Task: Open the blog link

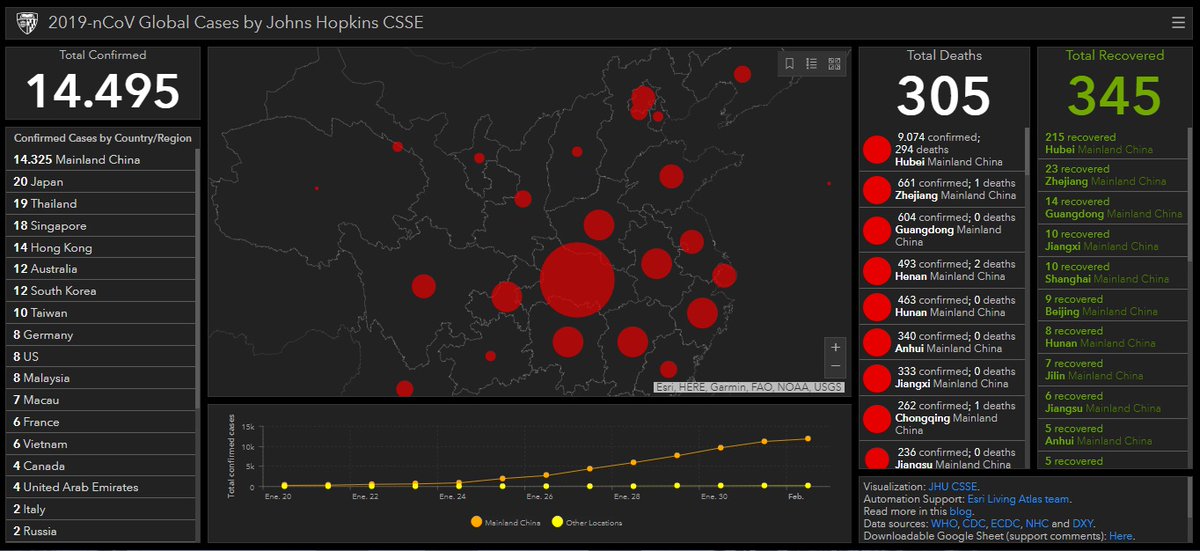Action: coord(960,511)
